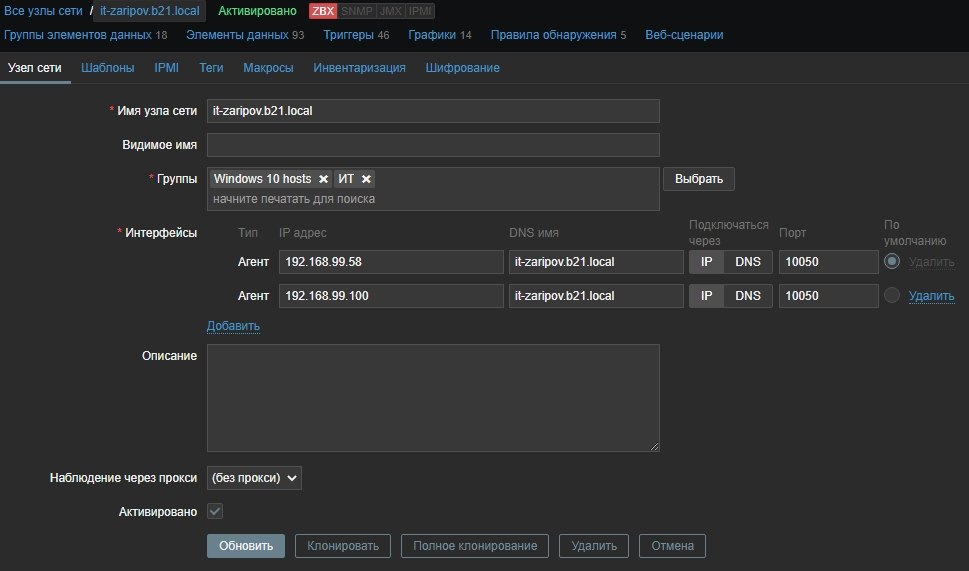Viewport: 969px width, 571px height.
Task: Grab the description textarea resize handle
Action: pos(654,447)
